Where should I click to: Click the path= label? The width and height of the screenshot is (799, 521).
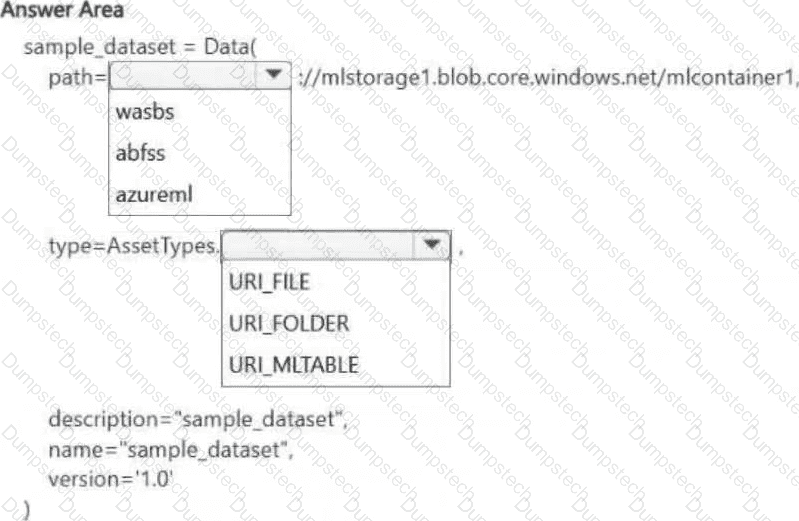[x=77, y=78]
